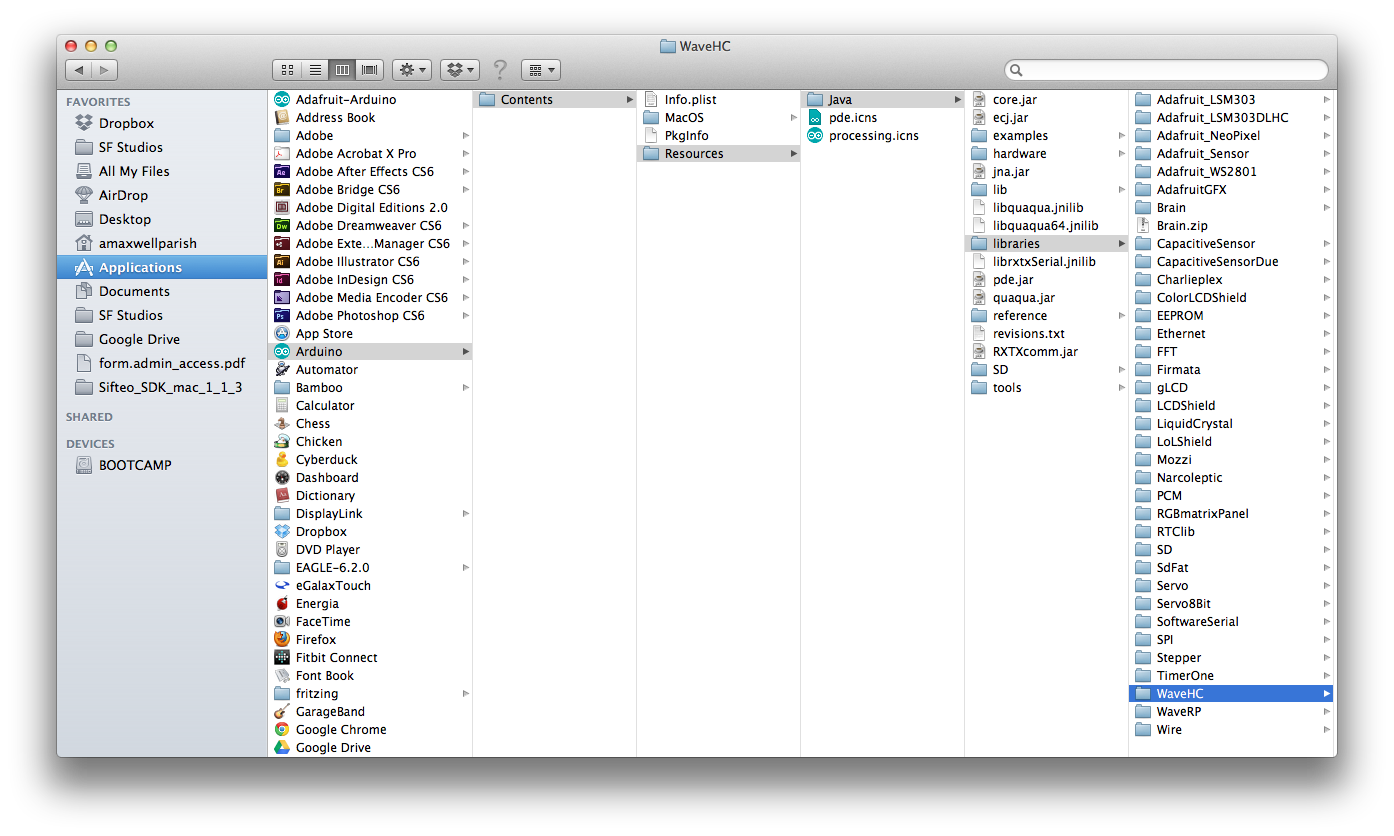Open Google Drive in sidebar
Screen dimensions: 1394x836
162,339
